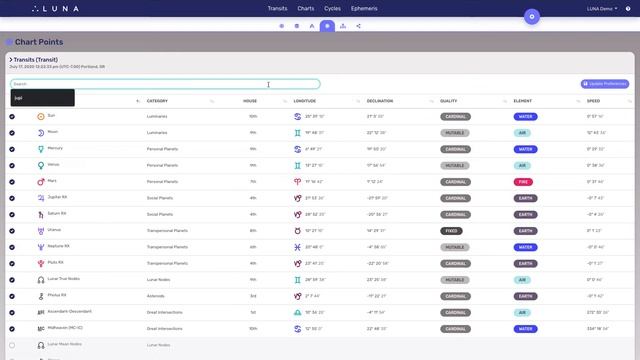Screen dimensions: 640x360
Task: Expand the Transits (Transit) section chevron
Action: 11,60
